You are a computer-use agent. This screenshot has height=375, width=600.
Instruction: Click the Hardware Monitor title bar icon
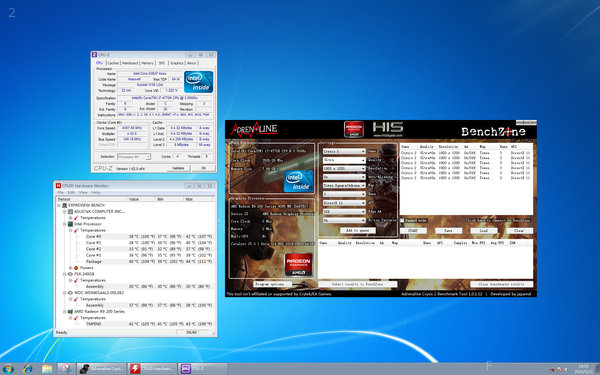[59, 186]
